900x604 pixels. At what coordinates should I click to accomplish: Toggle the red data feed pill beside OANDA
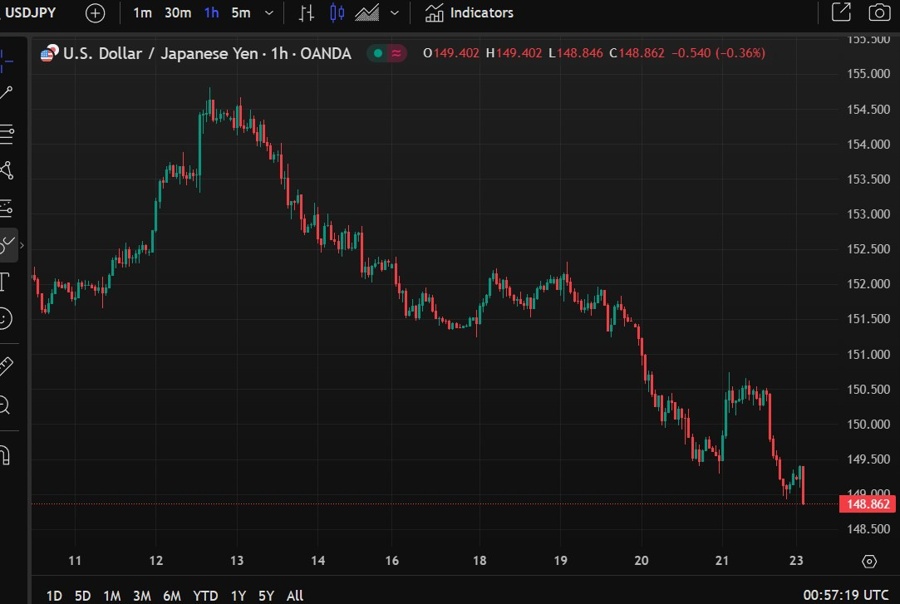click(x=395, y=53)
